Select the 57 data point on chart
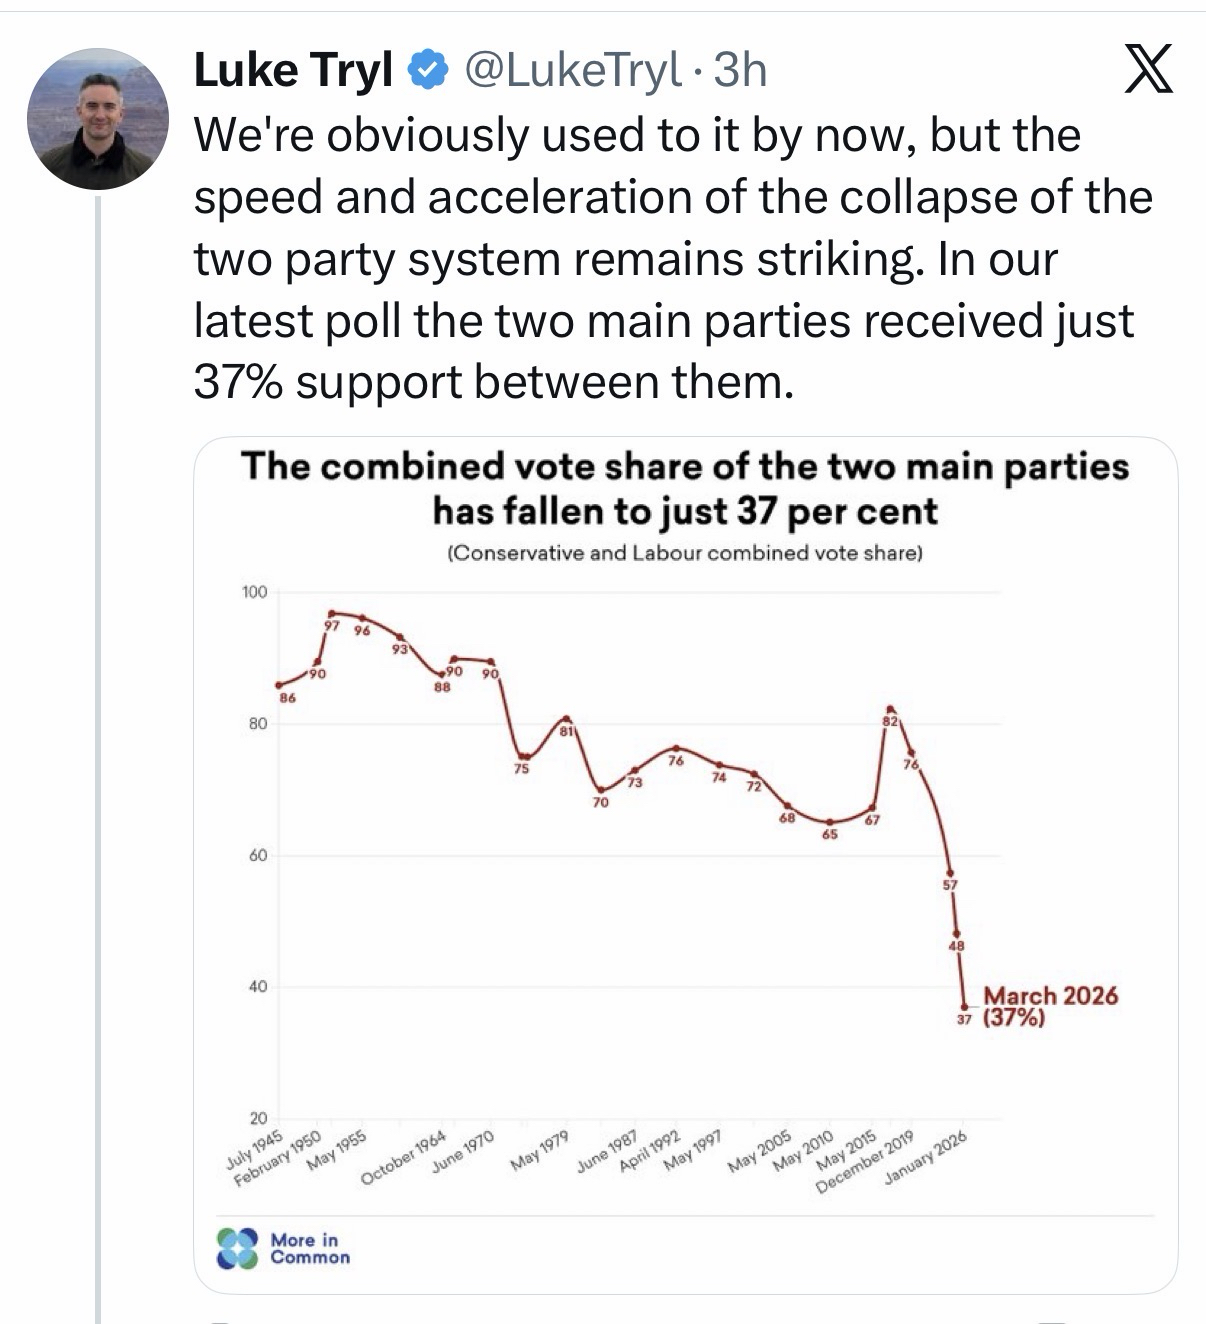The height and width of the screenshot is (1324, 1206). [x=950, y=873]
